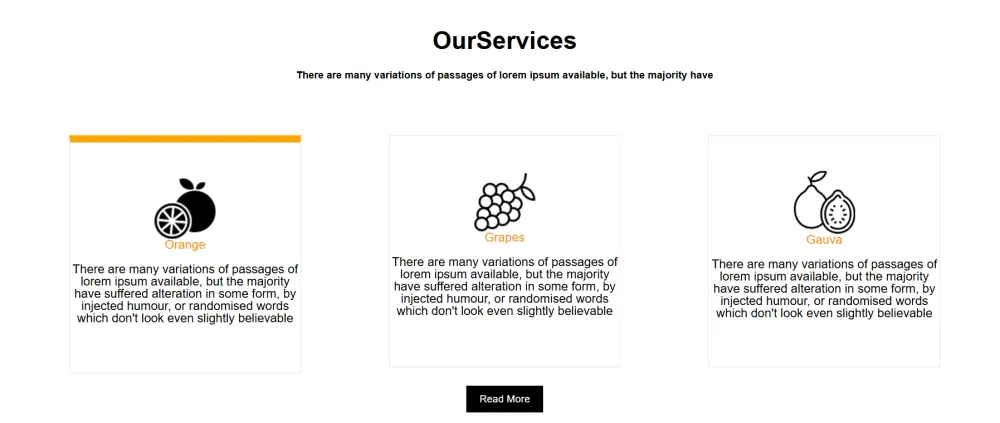Viewport: 1000px width, 423px height.
Task: Click blank space at bottom of Gauva card
Action: 824,344
